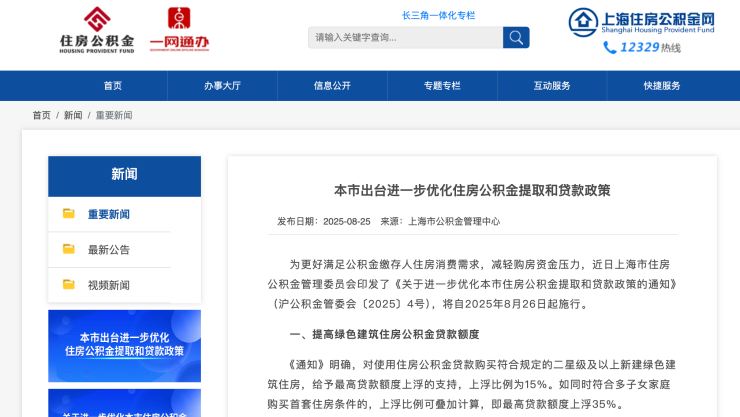Select 最新公告 in the sidebar
Viewport: 740px width, 417px height.
[x=109, y=250]
